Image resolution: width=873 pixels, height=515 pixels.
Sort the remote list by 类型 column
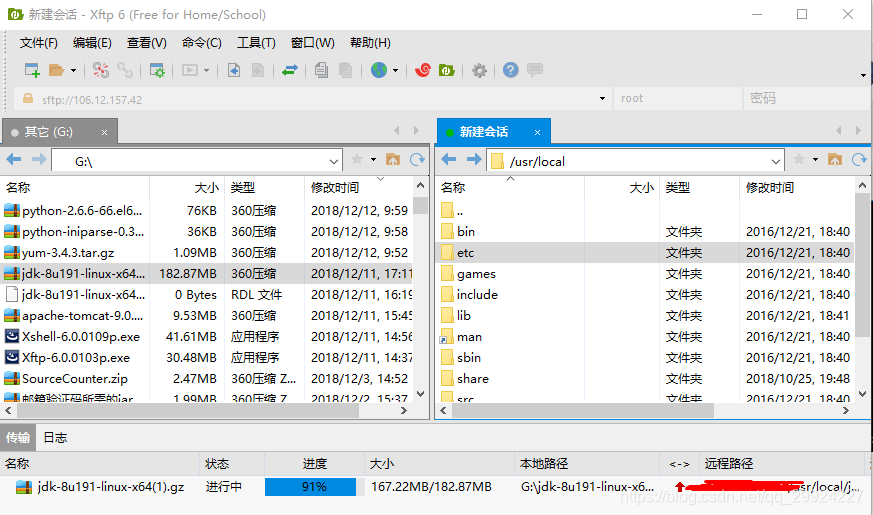(699, 188)
